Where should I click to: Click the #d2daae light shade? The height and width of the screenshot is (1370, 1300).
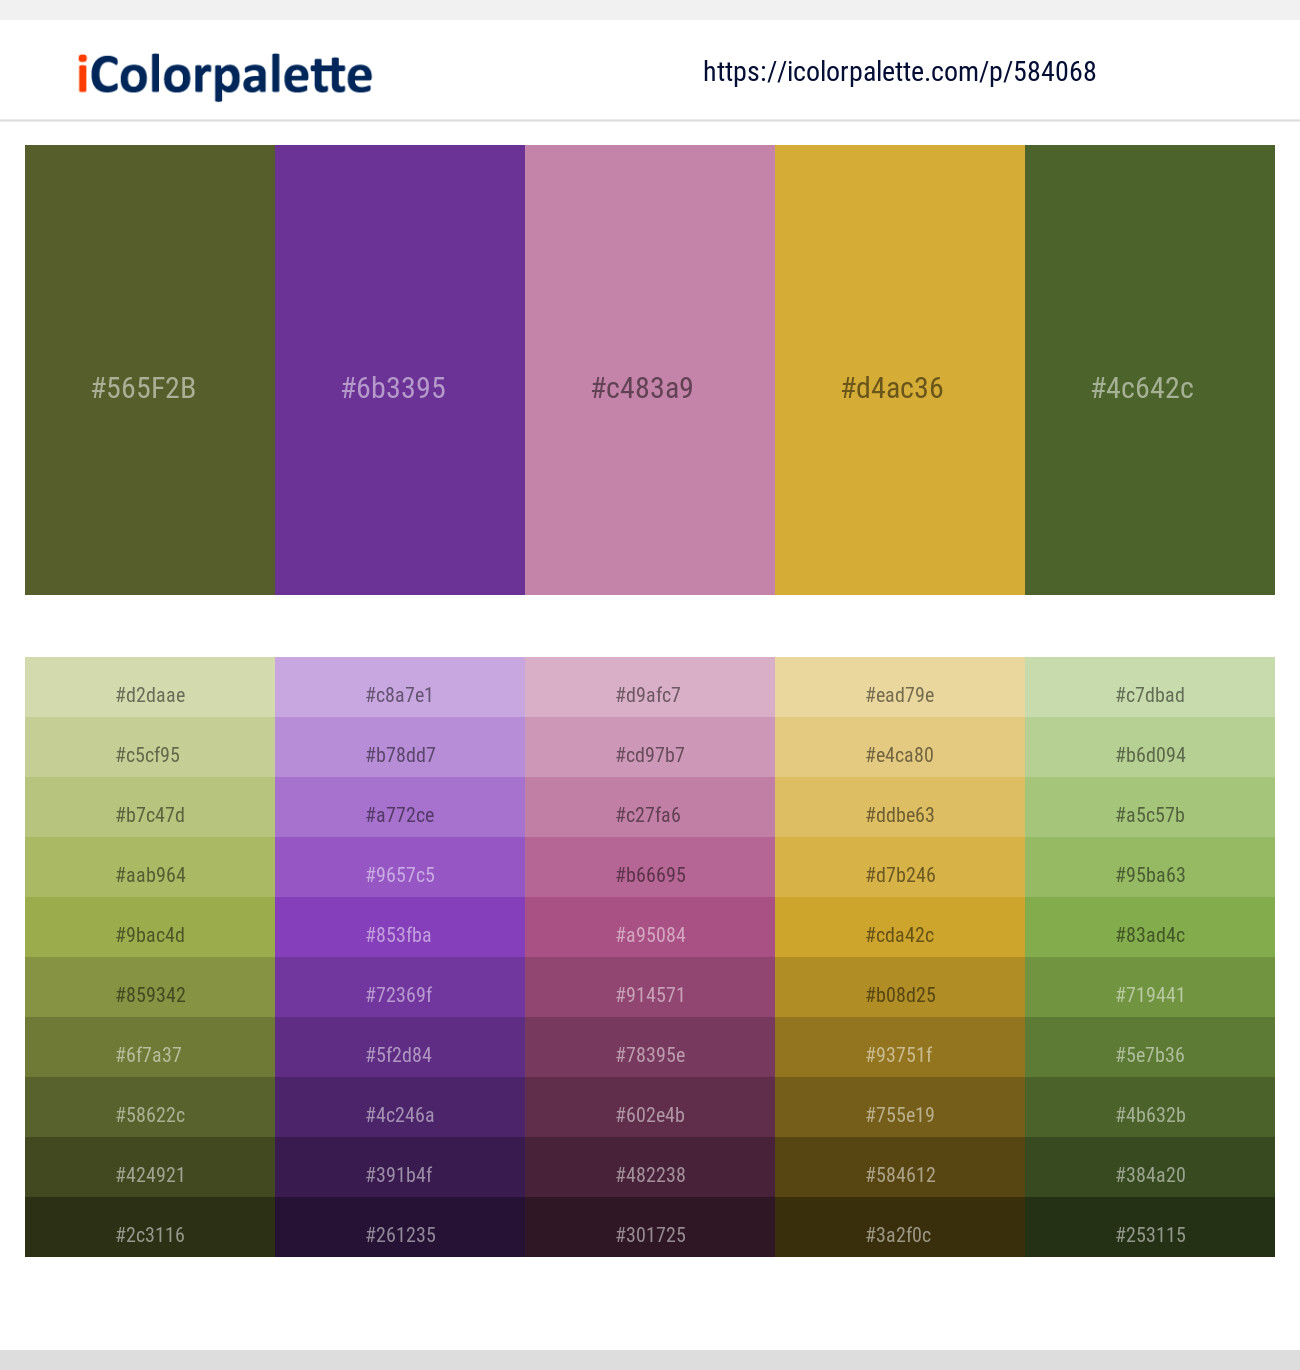click(149, 694)
